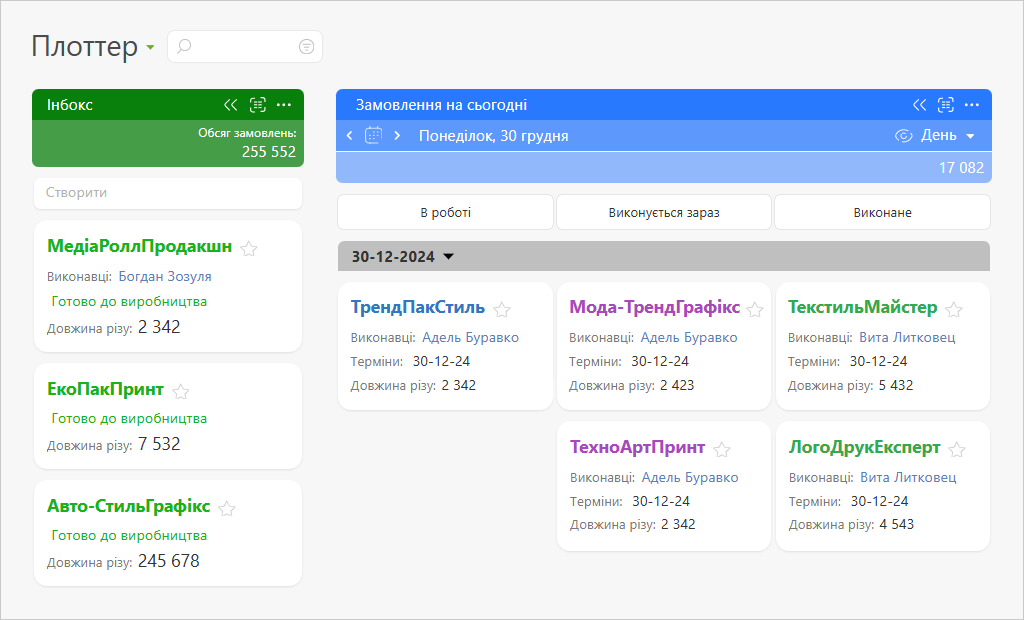Open the МедіаРоллПродакшн card title
Image resolution: width=1024 pixels, height=620 pixels.
pyautogui.click(x=139, y=246)
